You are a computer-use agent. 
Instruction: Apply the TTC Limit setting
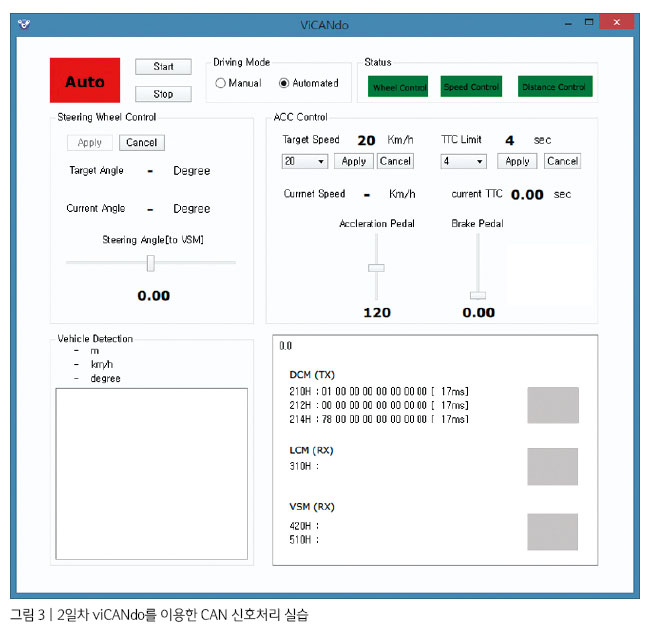click(517, 161)
